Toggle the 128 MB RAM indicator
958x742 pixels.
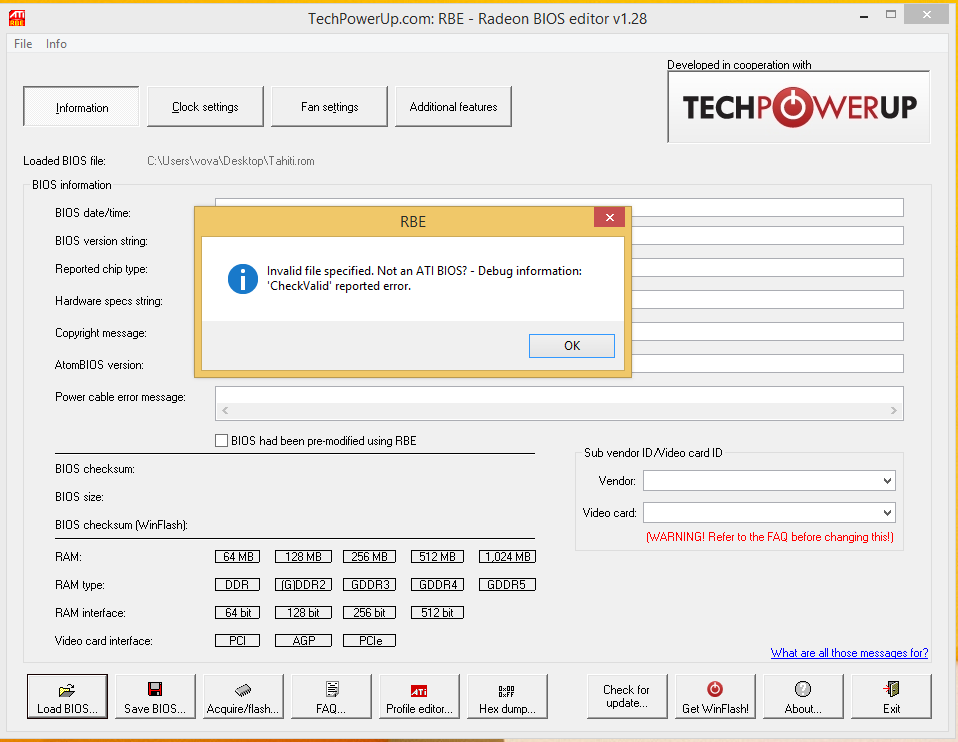coord(304,557)
